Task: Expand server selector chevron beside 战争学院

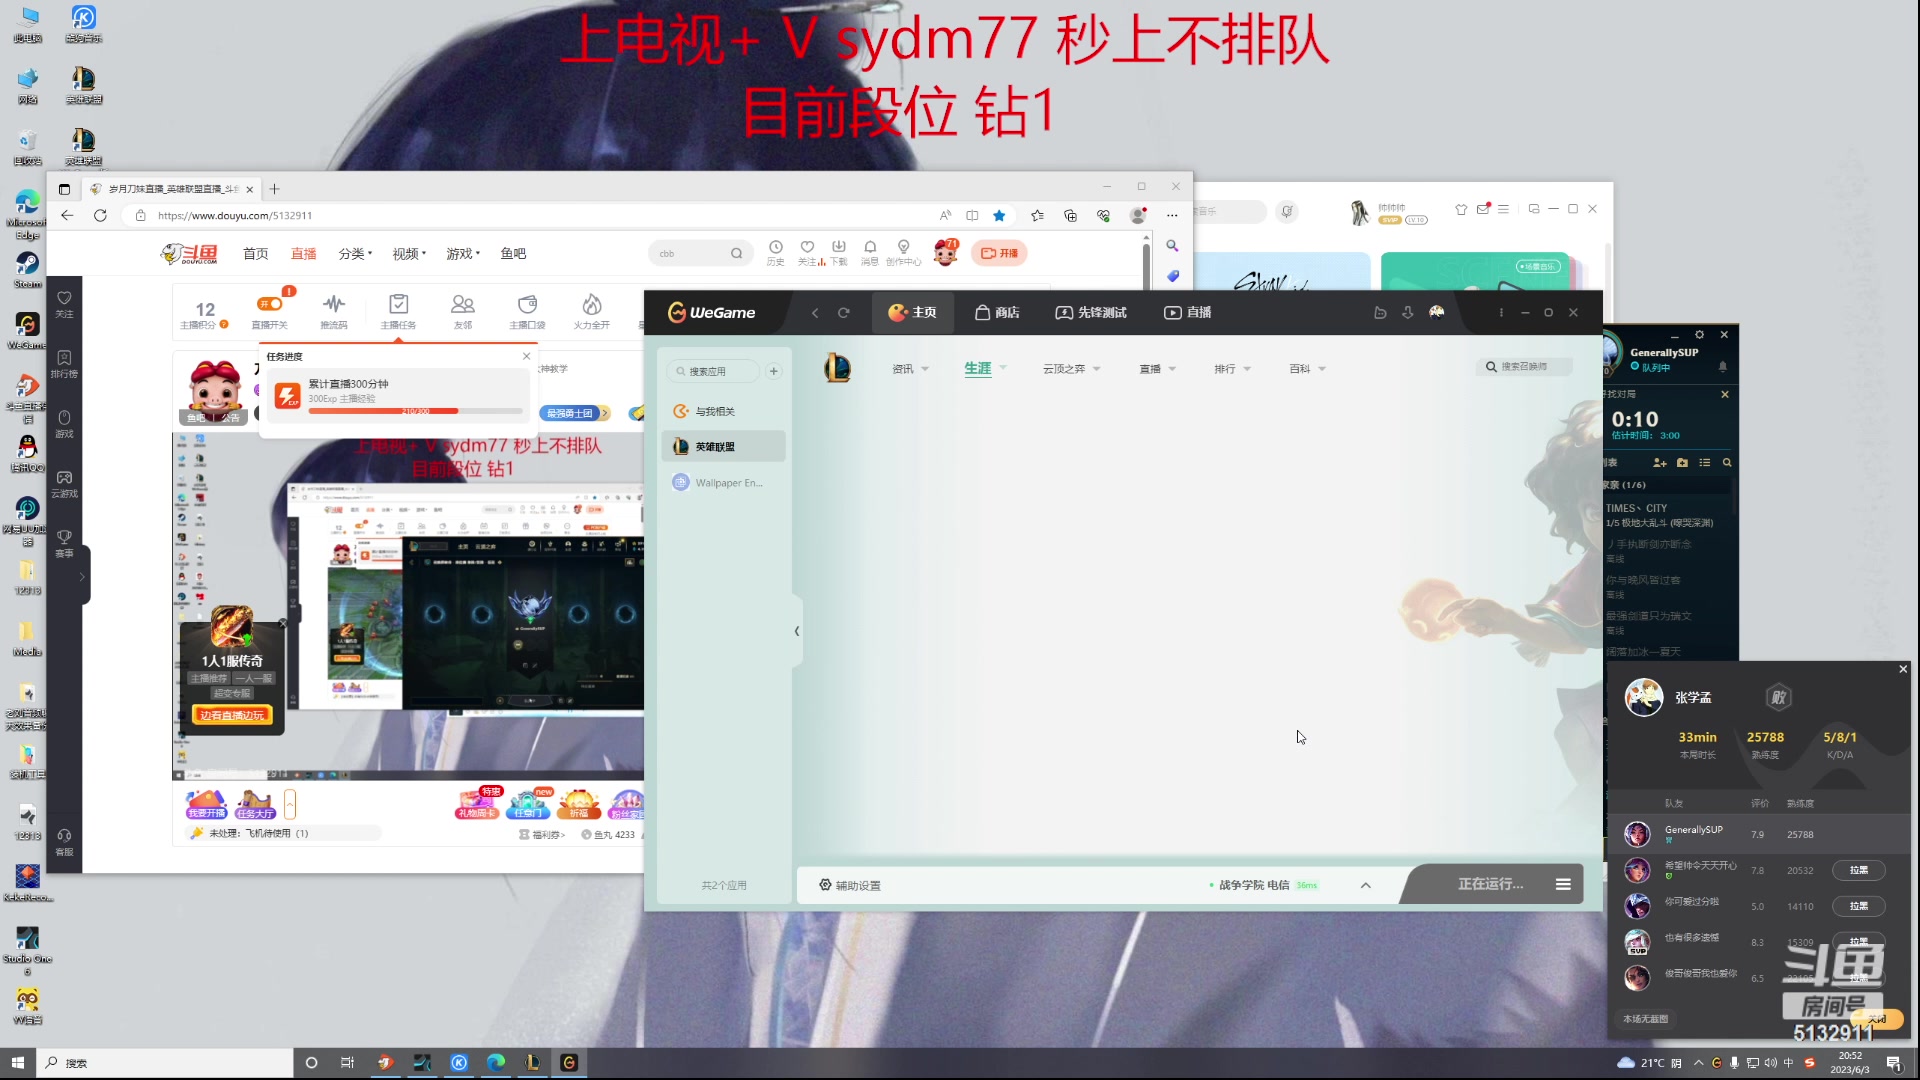Action: pos(1365,886)
